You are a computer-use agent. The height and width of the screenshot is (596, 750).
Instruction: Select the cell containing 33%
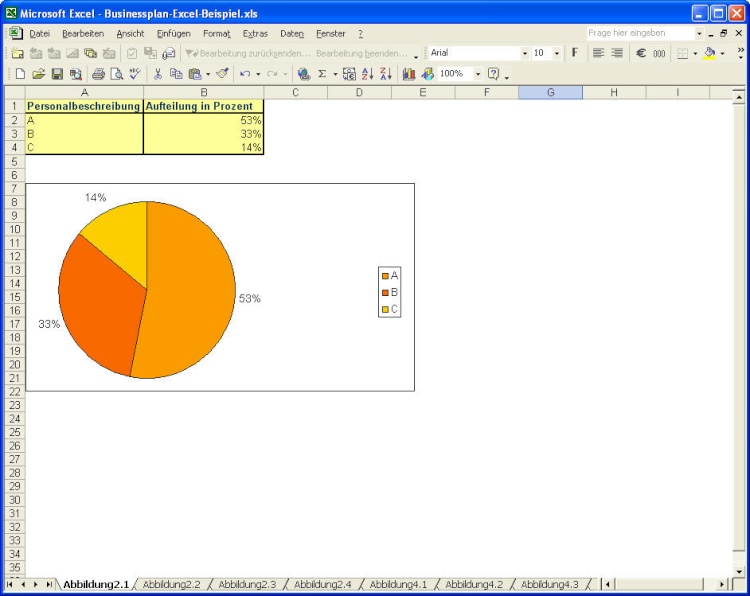[203, 134]
